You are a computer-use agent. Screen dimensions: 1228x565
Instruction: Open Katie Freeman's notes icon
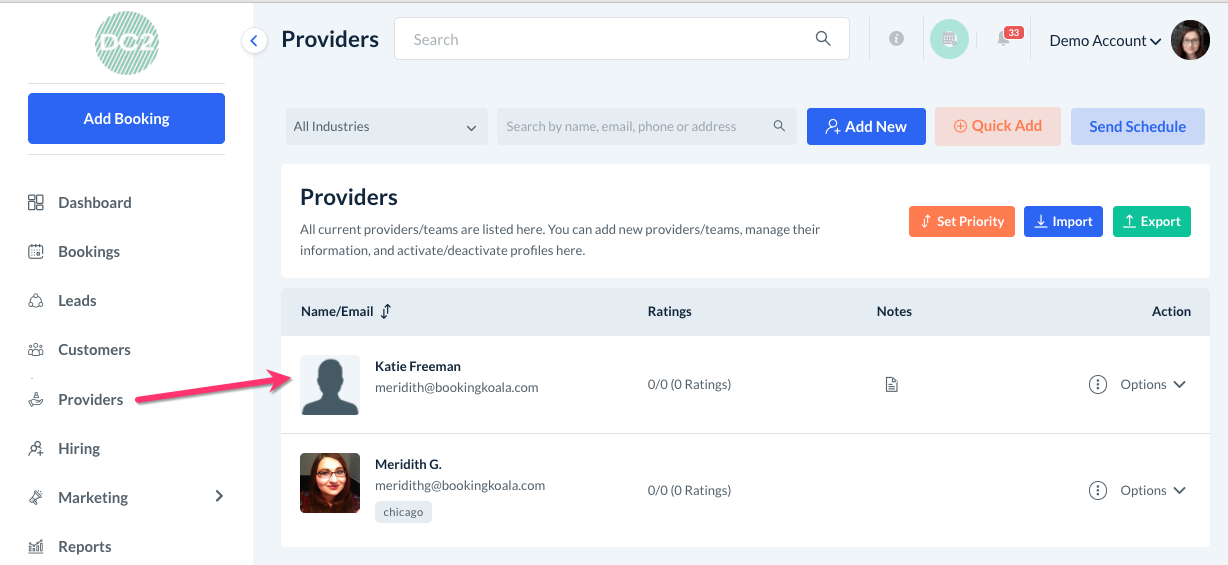(x=892, y=385)
